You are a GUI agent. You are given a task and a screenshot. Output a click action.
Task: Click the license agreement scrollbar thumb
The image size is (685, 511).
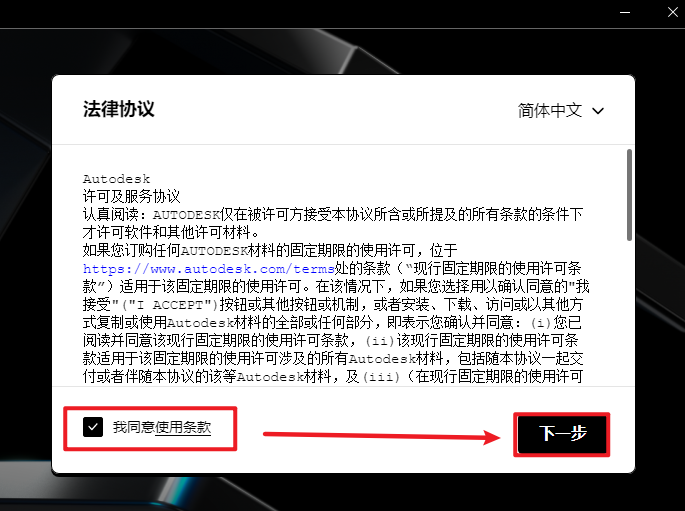[628, 195]
